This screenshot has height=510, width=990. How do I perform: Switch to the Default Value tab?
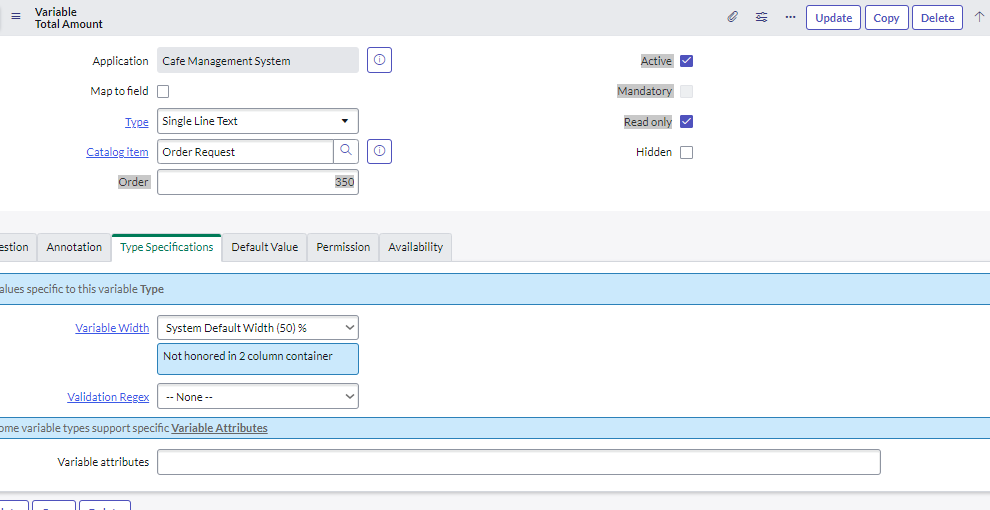[265, 247]
